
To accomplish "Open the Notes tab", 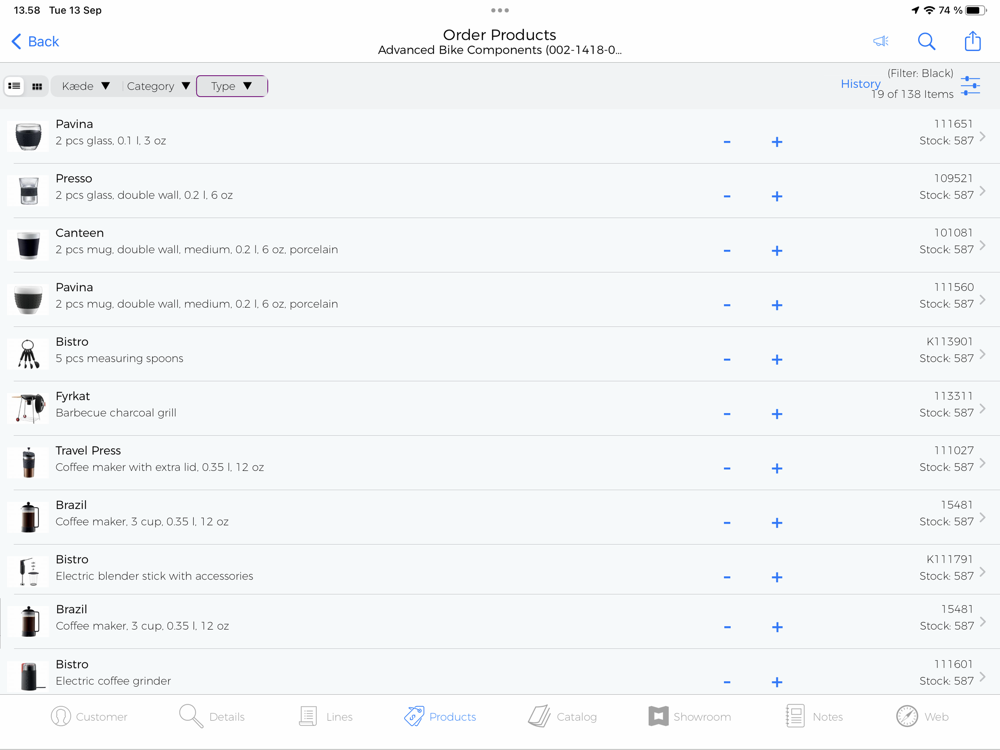I will [x=814, y=716].
